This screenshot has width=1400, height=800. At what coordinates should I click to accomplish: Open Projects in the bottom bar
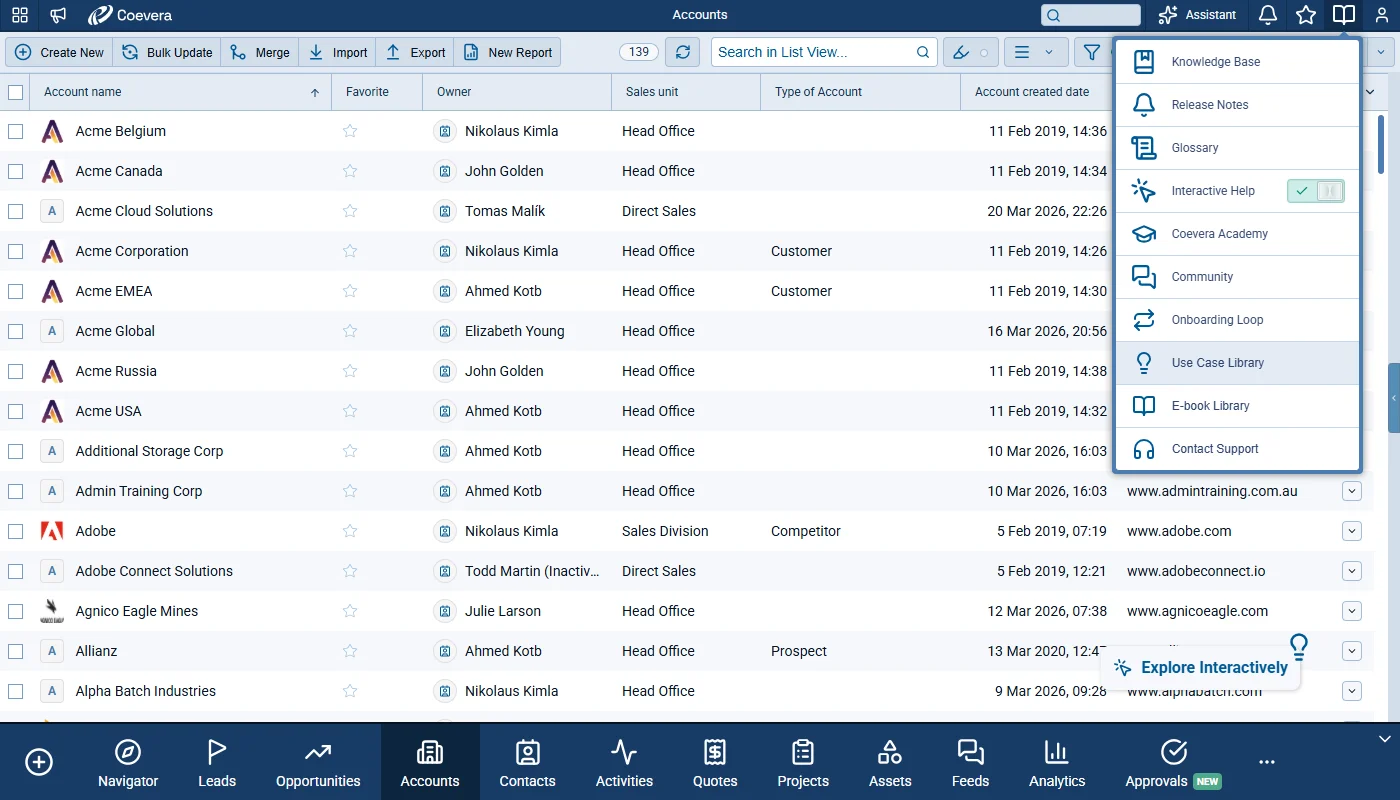[803, 764]
